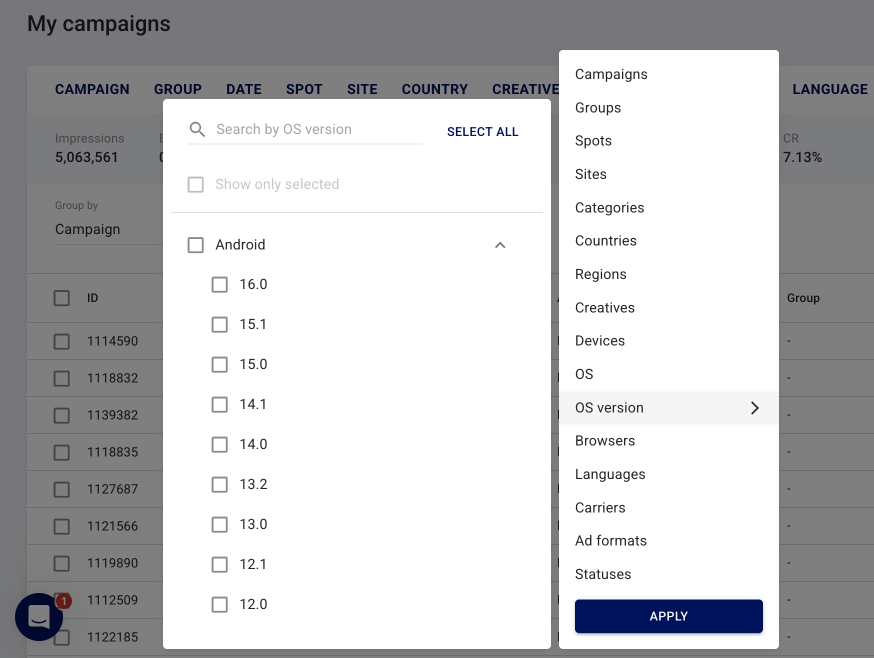Choose Browsers from the filter menu
The image size is (874, 658).
(605, 441)
